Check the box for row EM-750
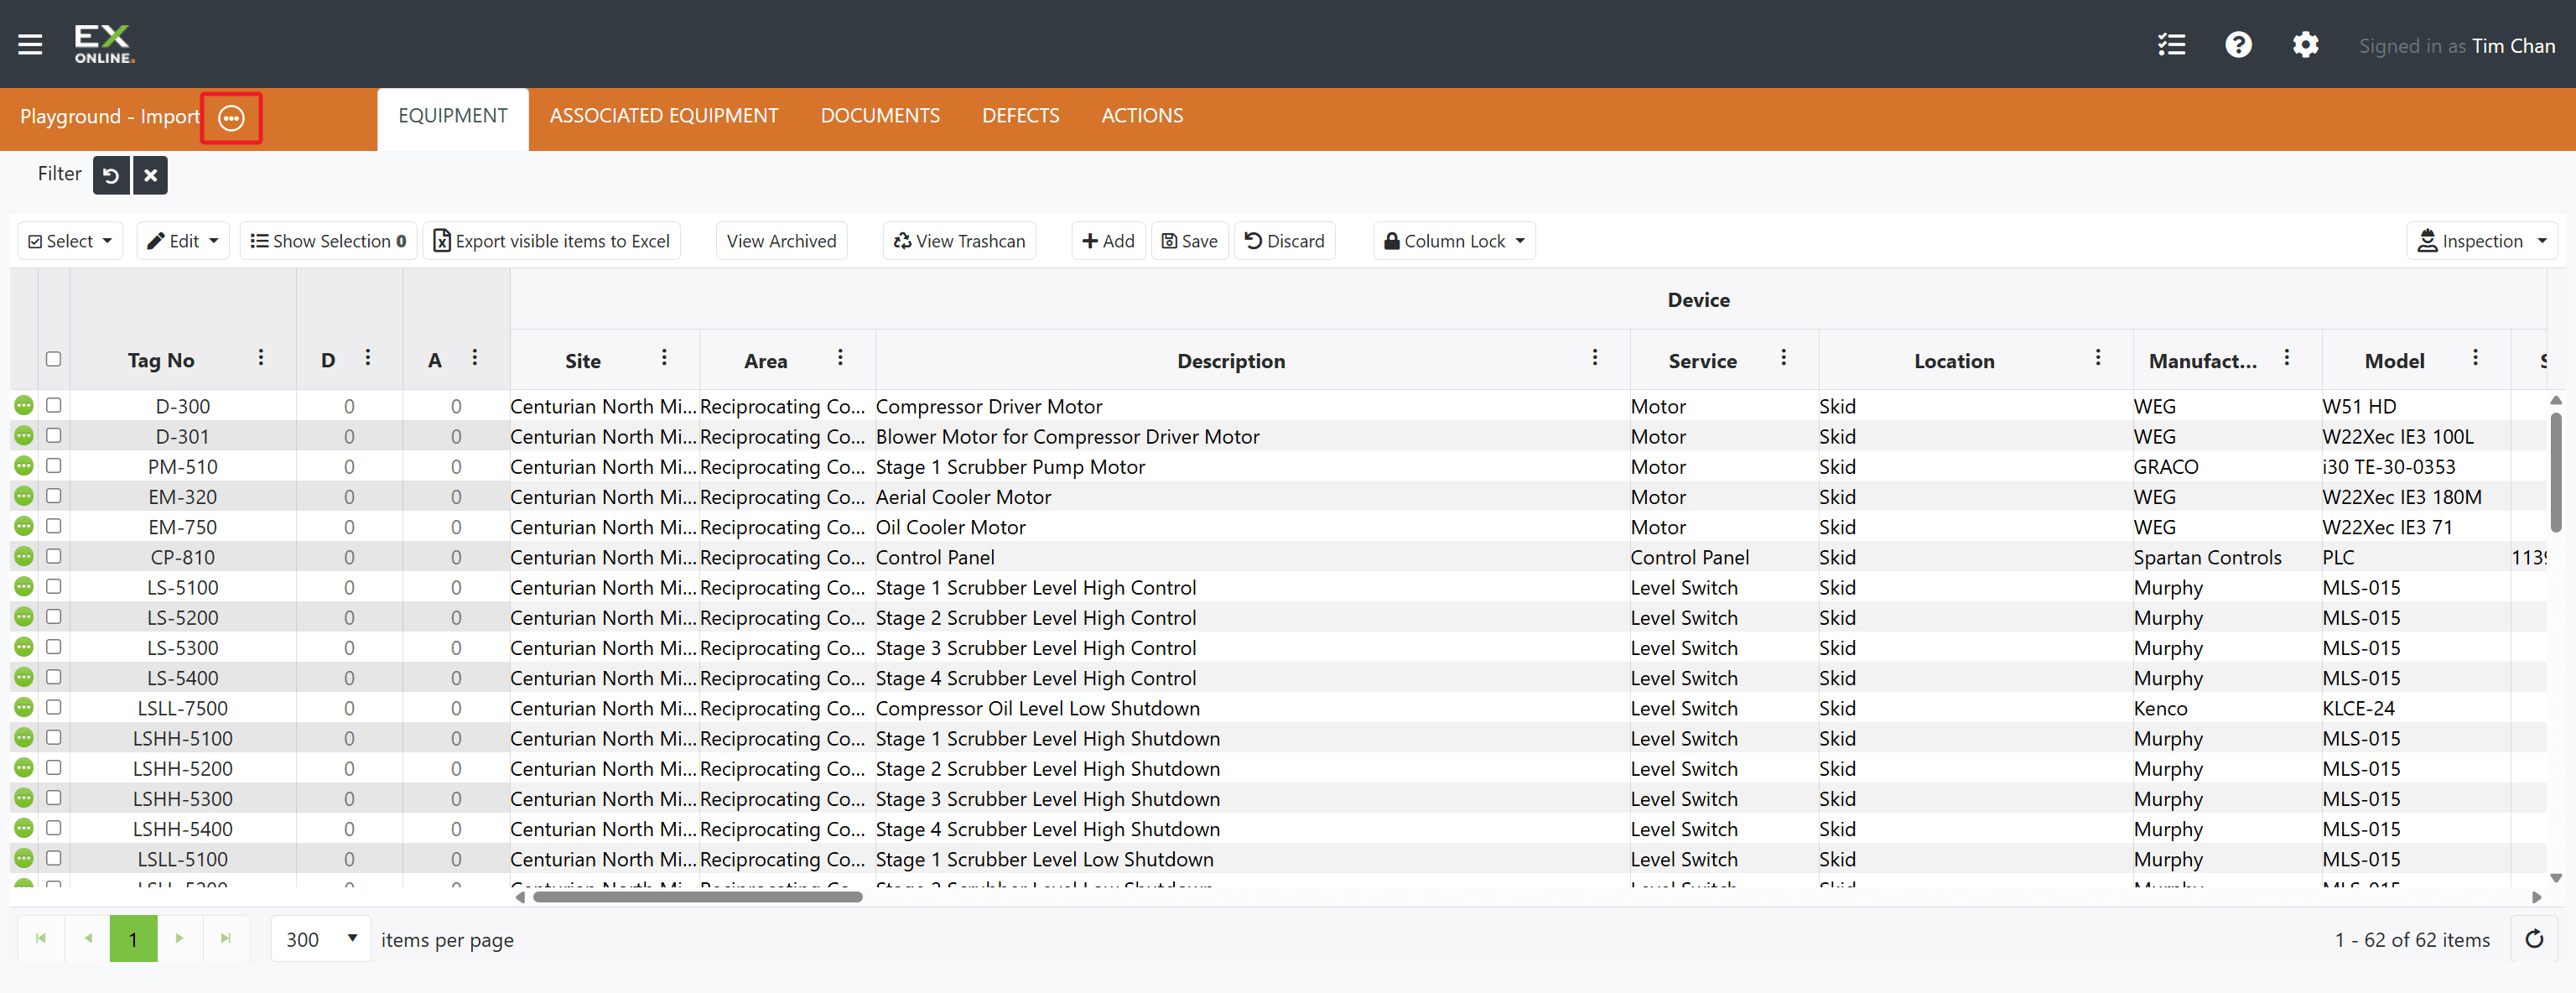This screenshot has height=993, width=2576. 54,526
